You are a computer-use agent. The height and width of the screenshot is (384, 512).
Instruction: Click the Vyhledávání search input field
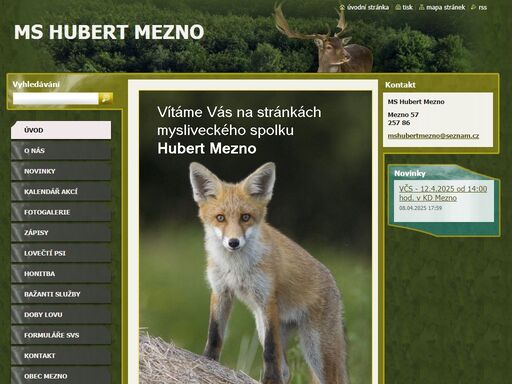click(x=56, y=98)
